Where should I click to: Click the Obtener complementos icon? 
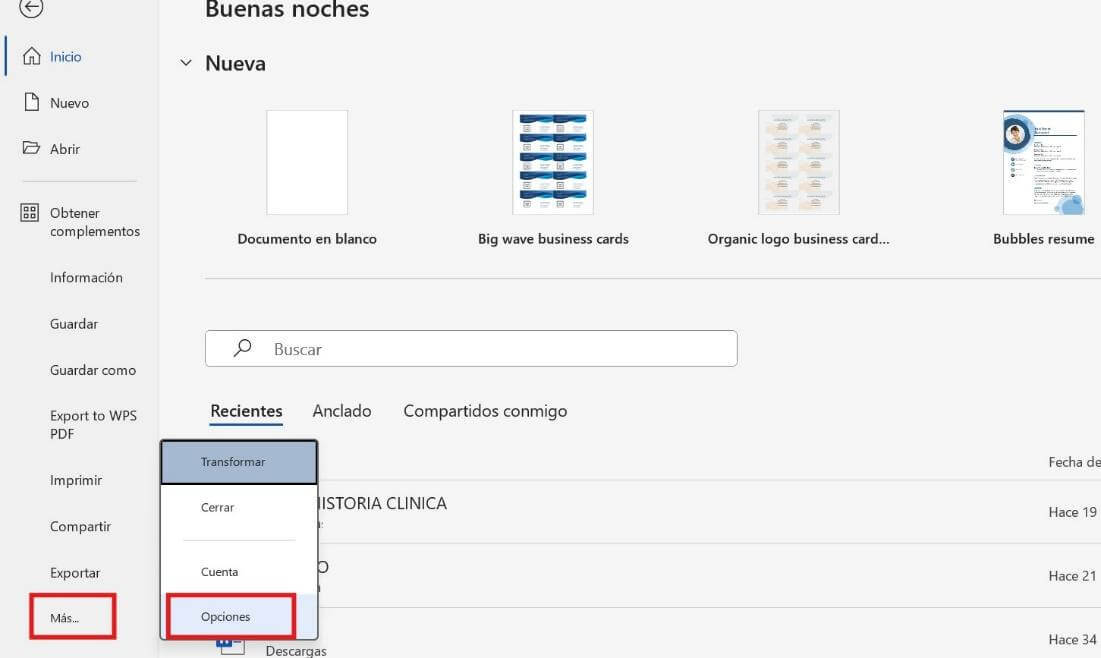point(30,213)
